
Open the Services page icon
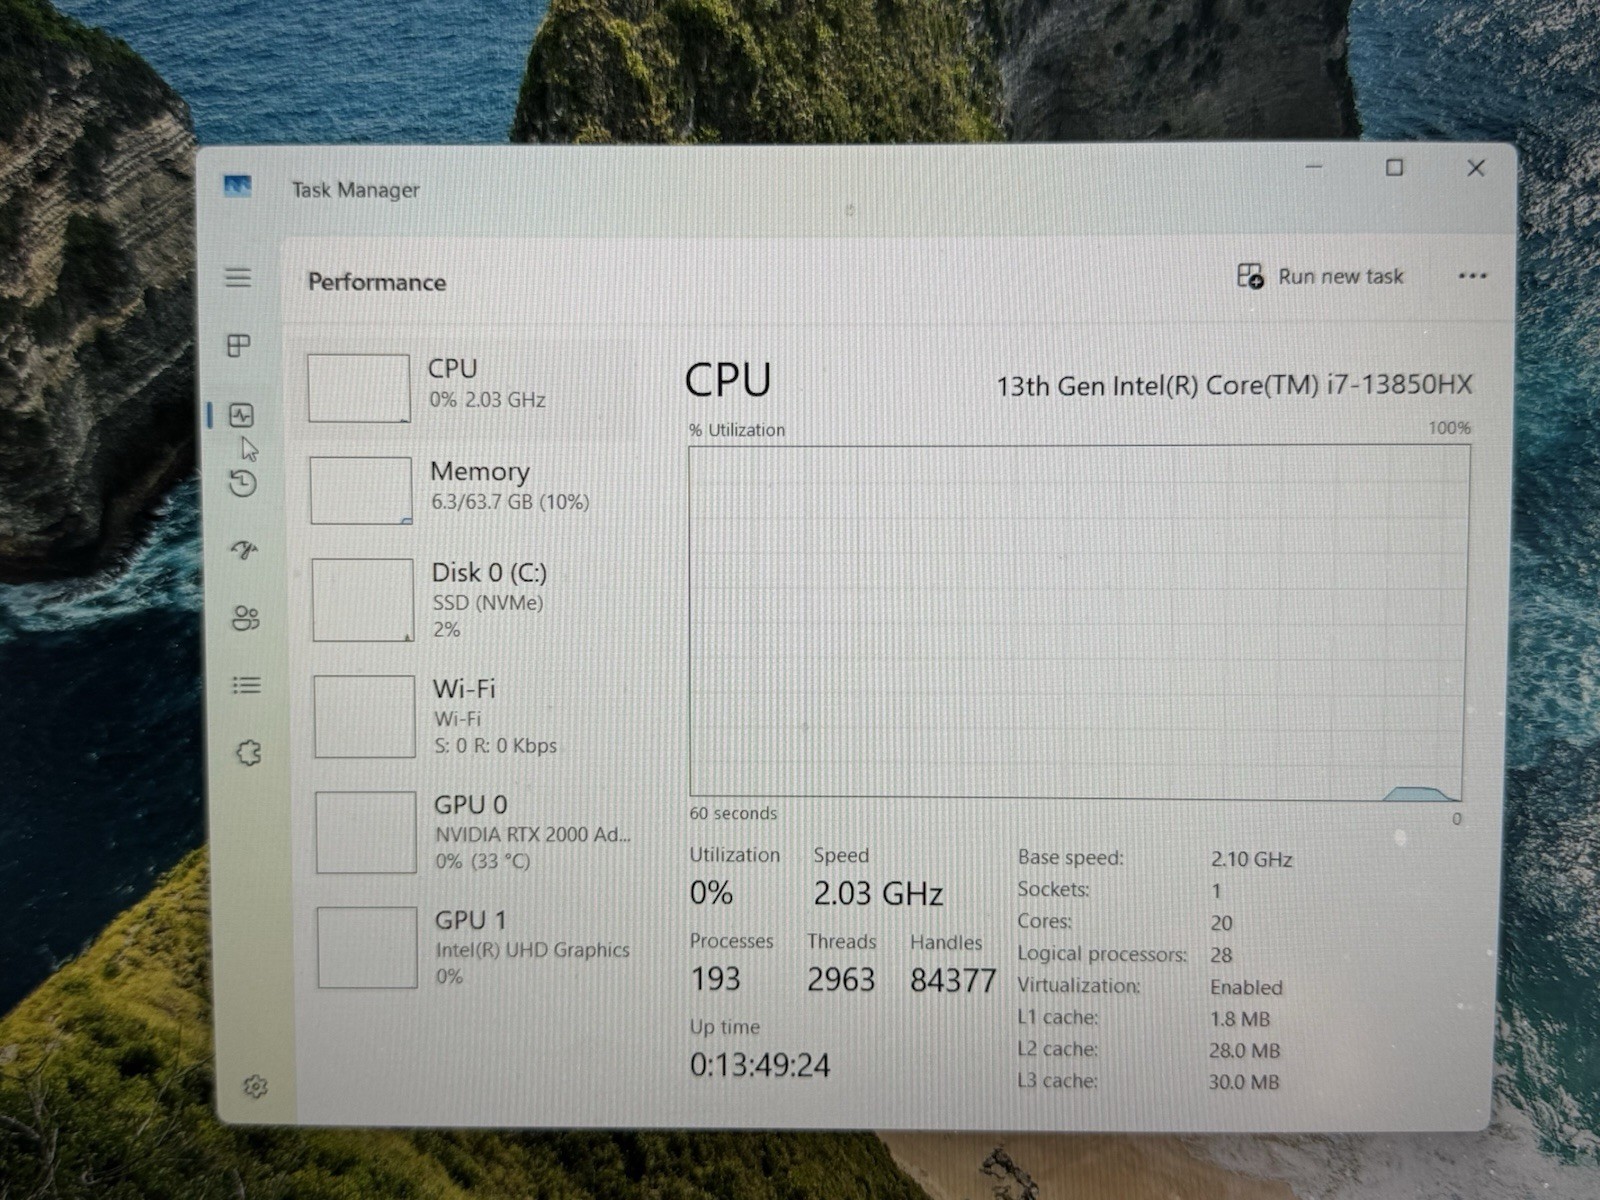248,752
